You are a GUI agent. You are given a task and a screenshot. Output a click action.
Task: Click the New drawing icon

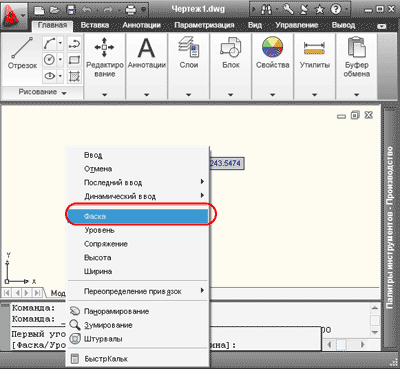point(40,10)
